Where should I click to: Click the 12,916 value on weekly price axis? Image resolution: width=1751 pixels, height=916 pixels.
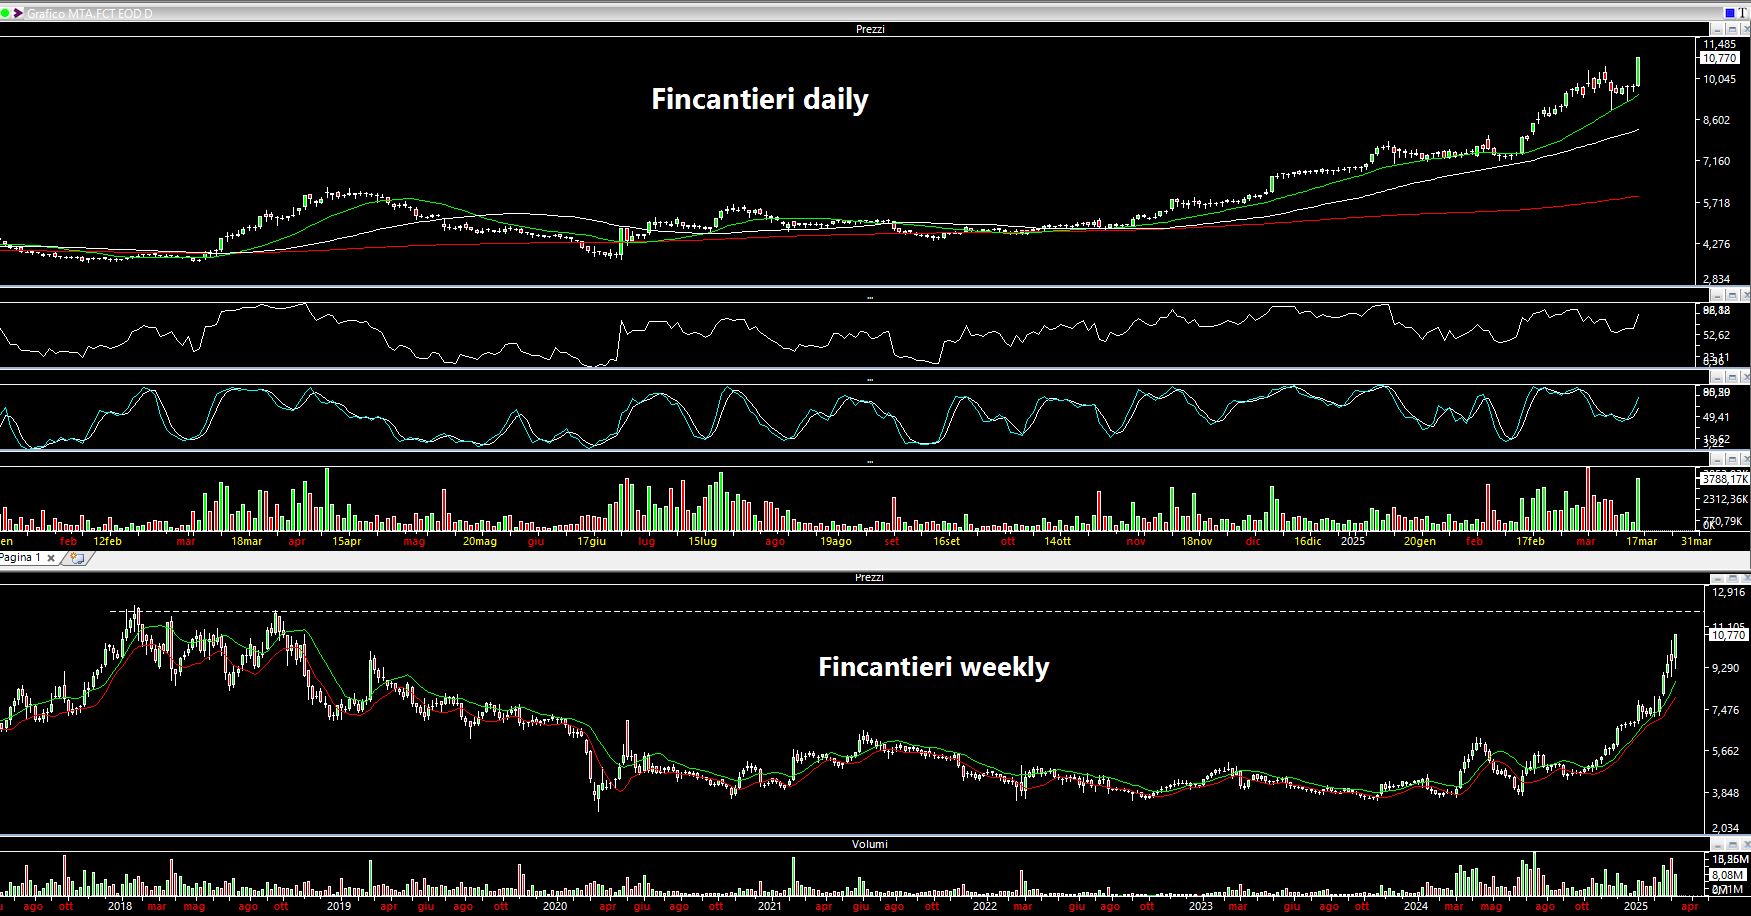pos(1728,592)
